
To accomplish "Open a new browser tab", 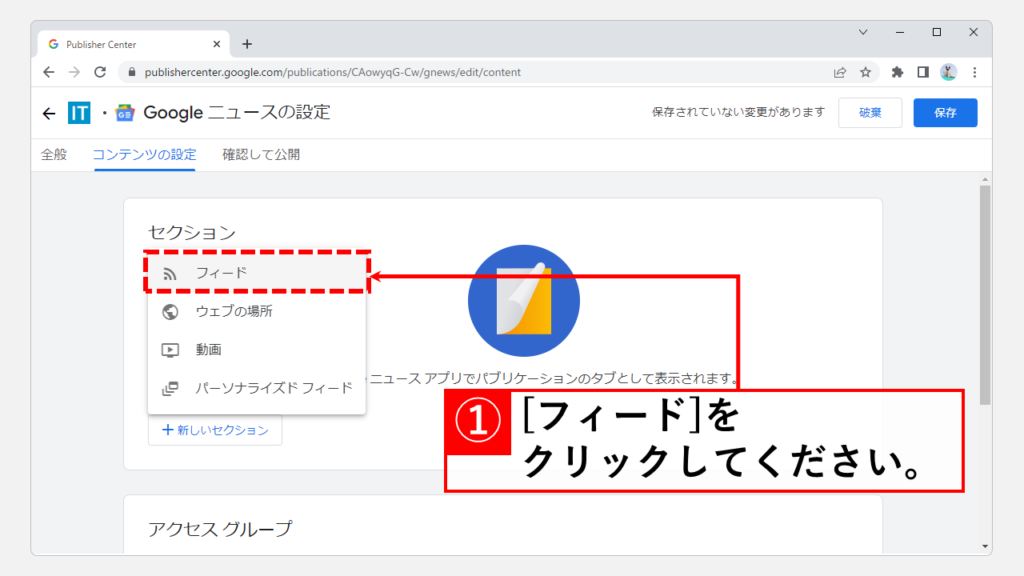I will coord(247,44).
